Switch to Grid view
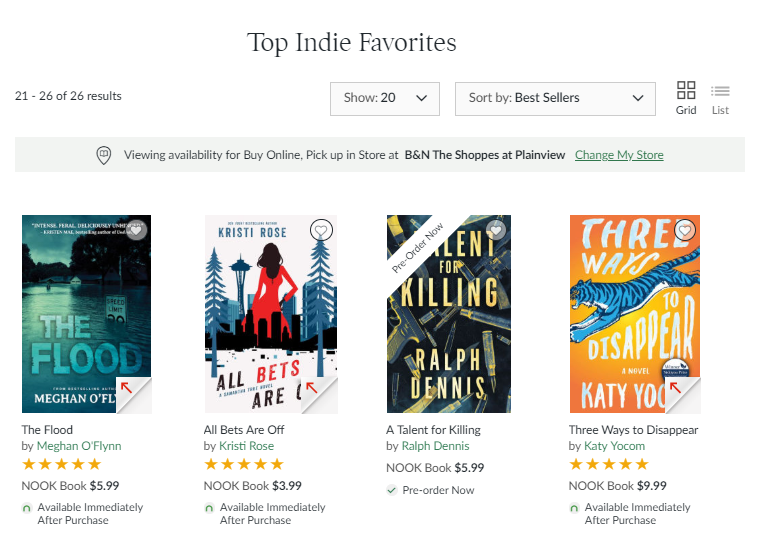 point(686,98)
